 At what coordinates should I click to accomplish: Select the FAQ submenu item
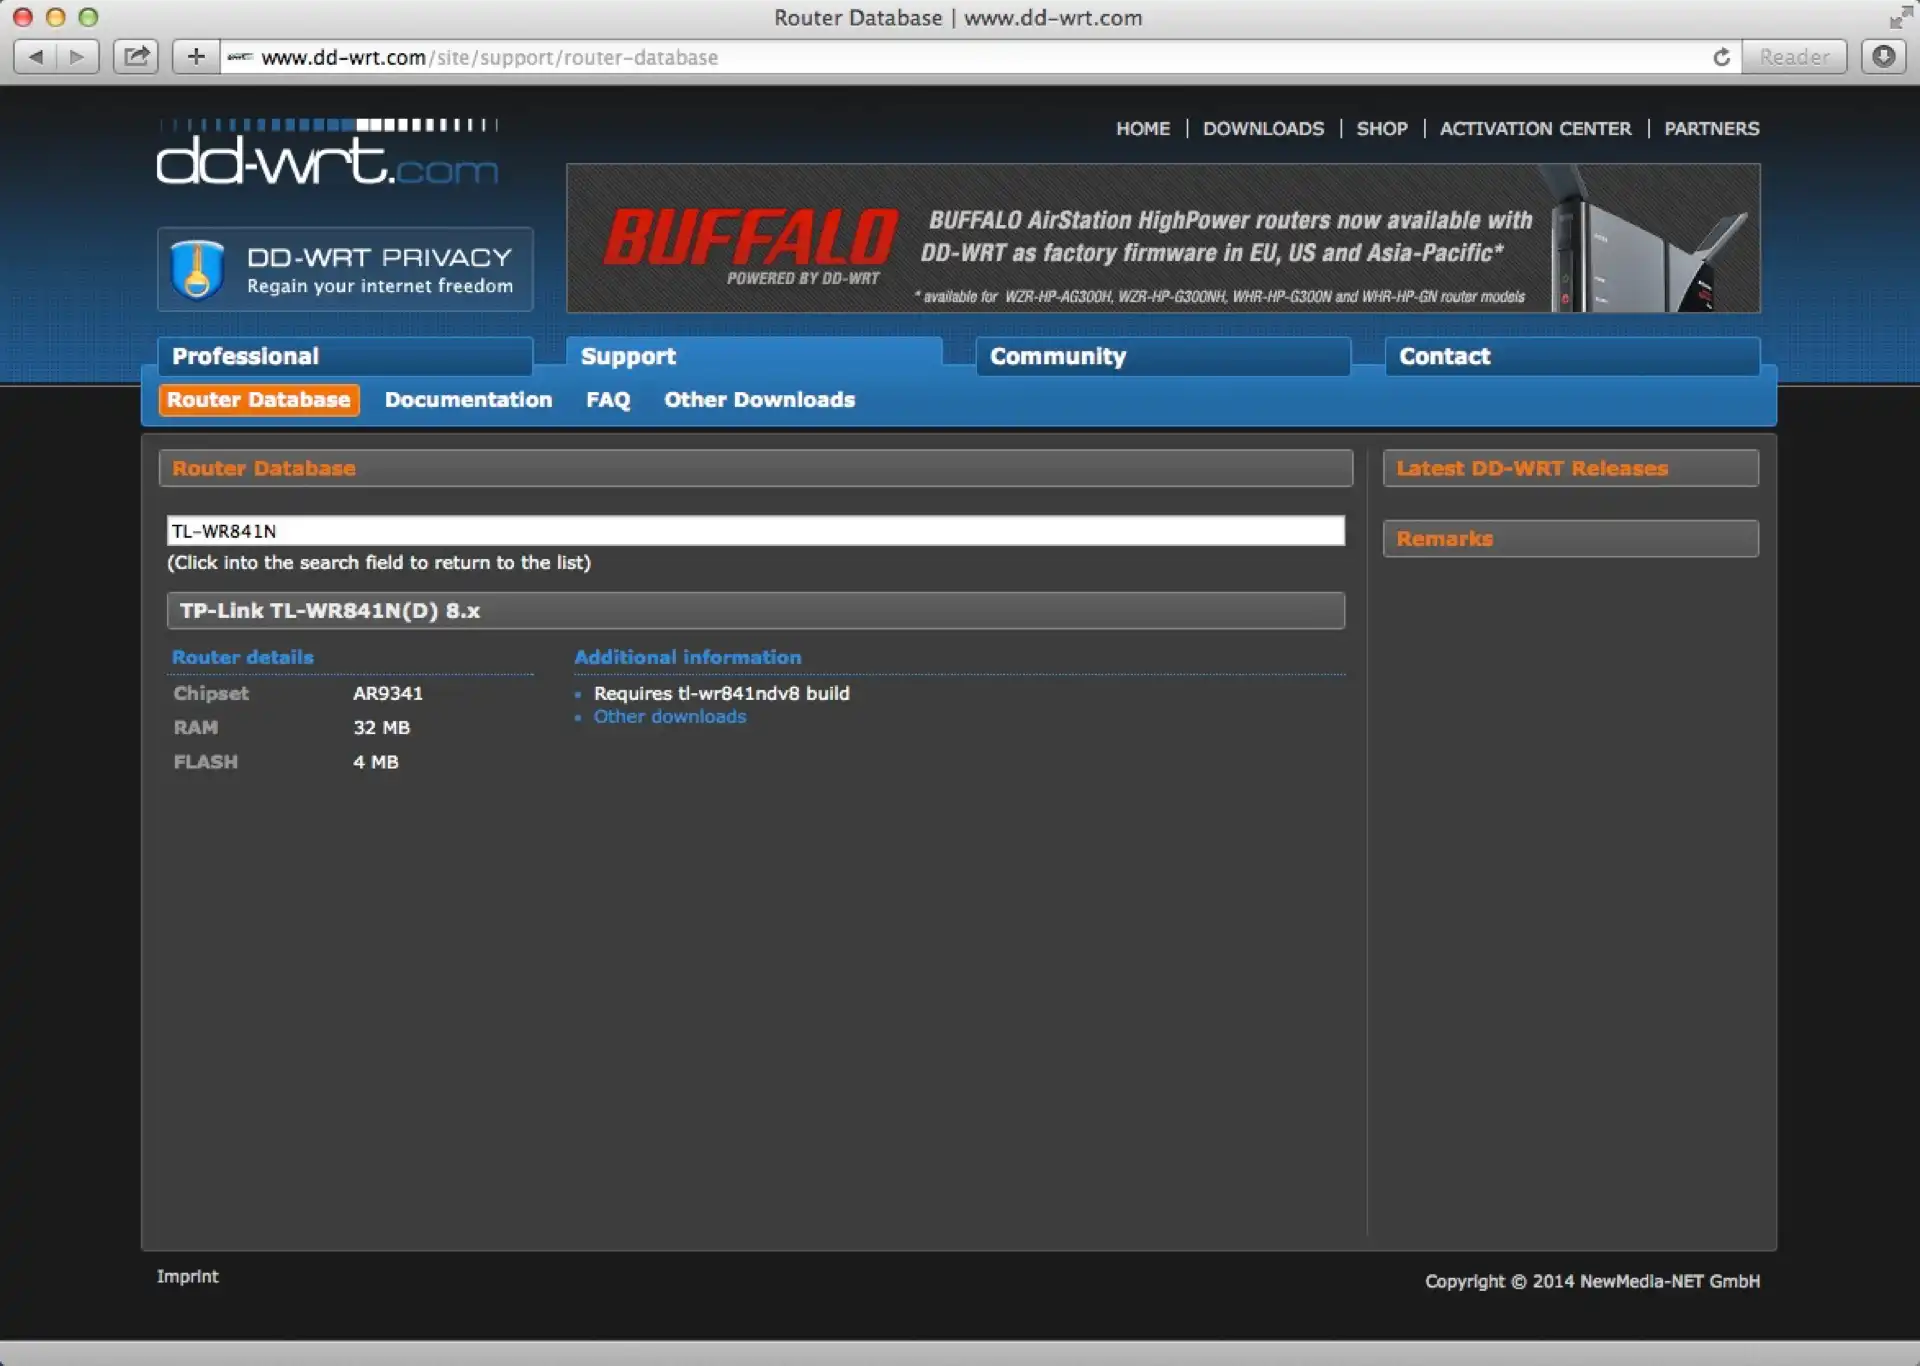point(607,400)
